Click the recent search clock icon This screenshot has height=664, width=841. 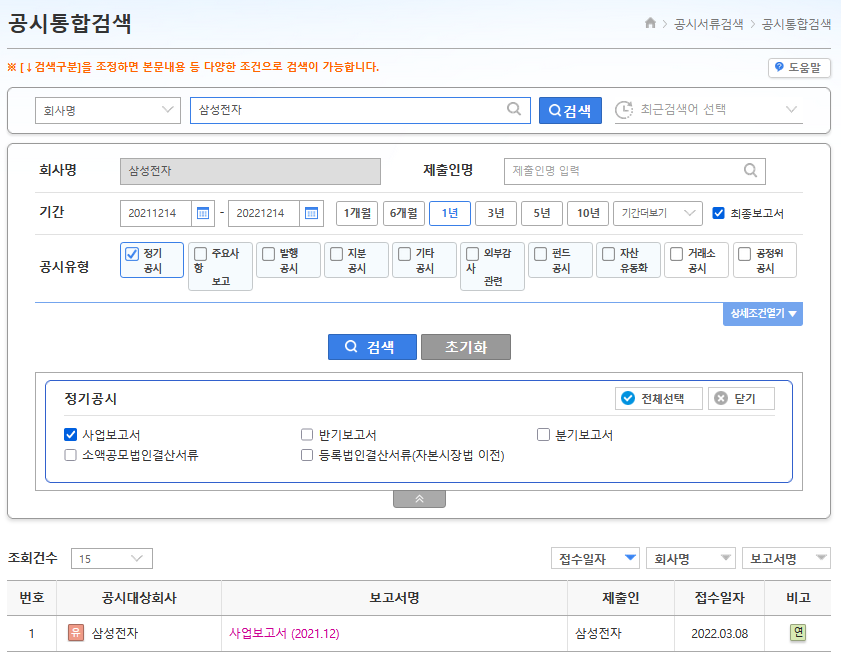624,110
